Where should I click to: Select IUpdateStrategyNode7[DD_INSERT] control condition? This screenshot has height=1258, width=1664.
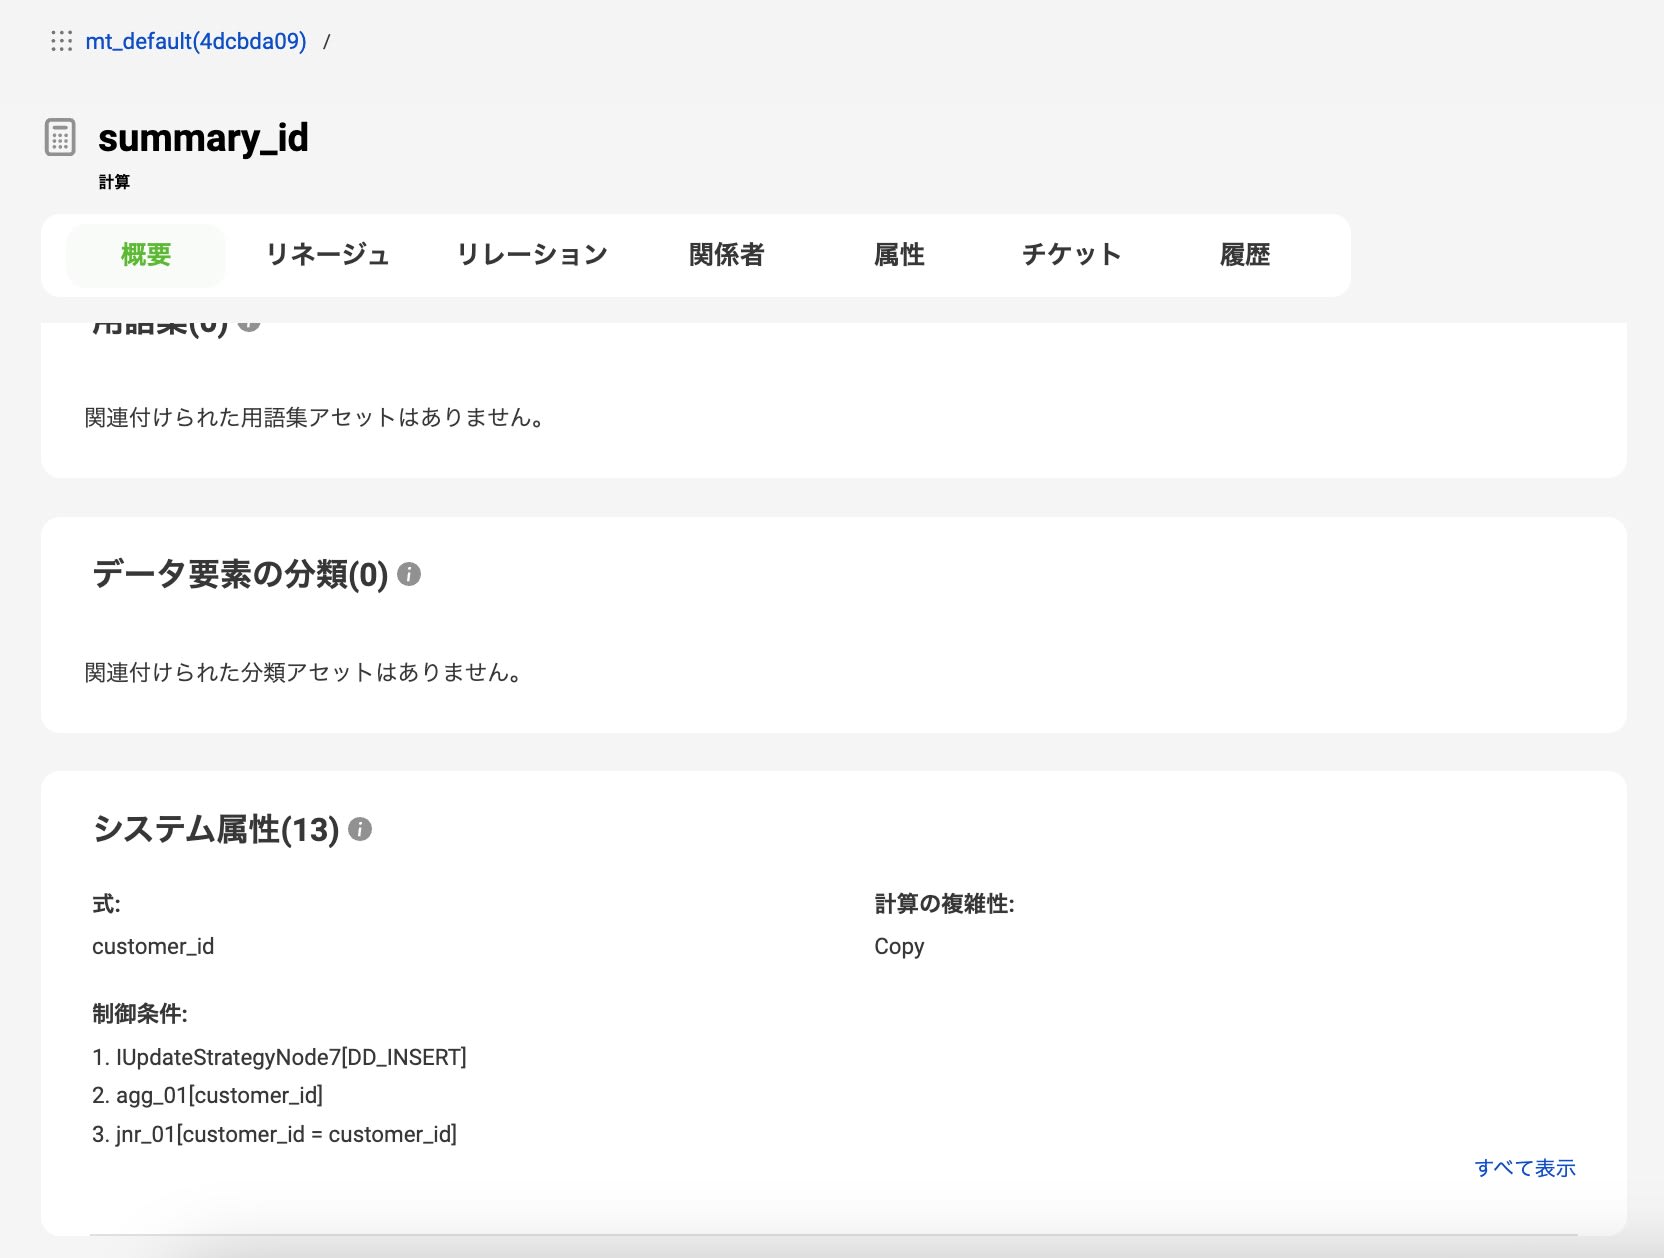279,1057
